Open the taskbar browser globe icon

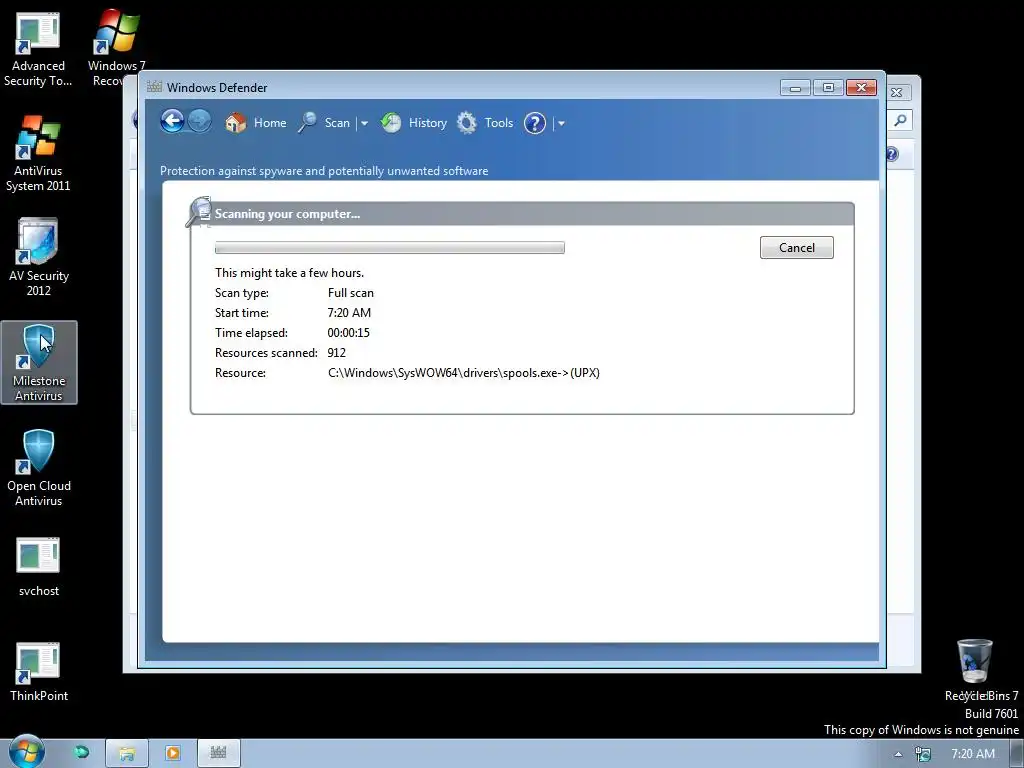tap(81, 752)
